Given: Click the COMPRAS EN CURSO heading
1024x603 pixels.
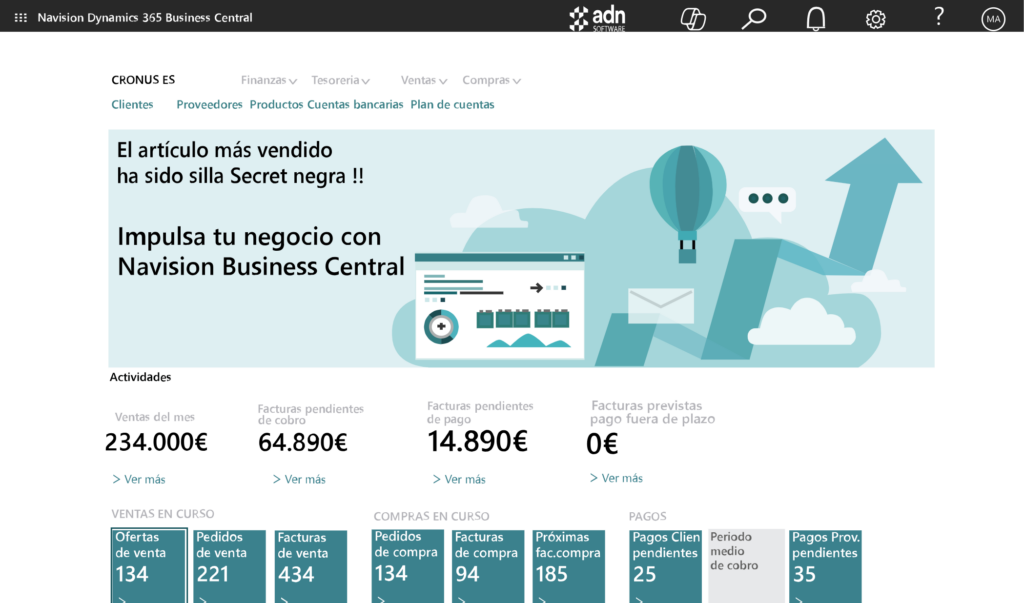Looking at the screenshot, I should (x=431, y=516).
